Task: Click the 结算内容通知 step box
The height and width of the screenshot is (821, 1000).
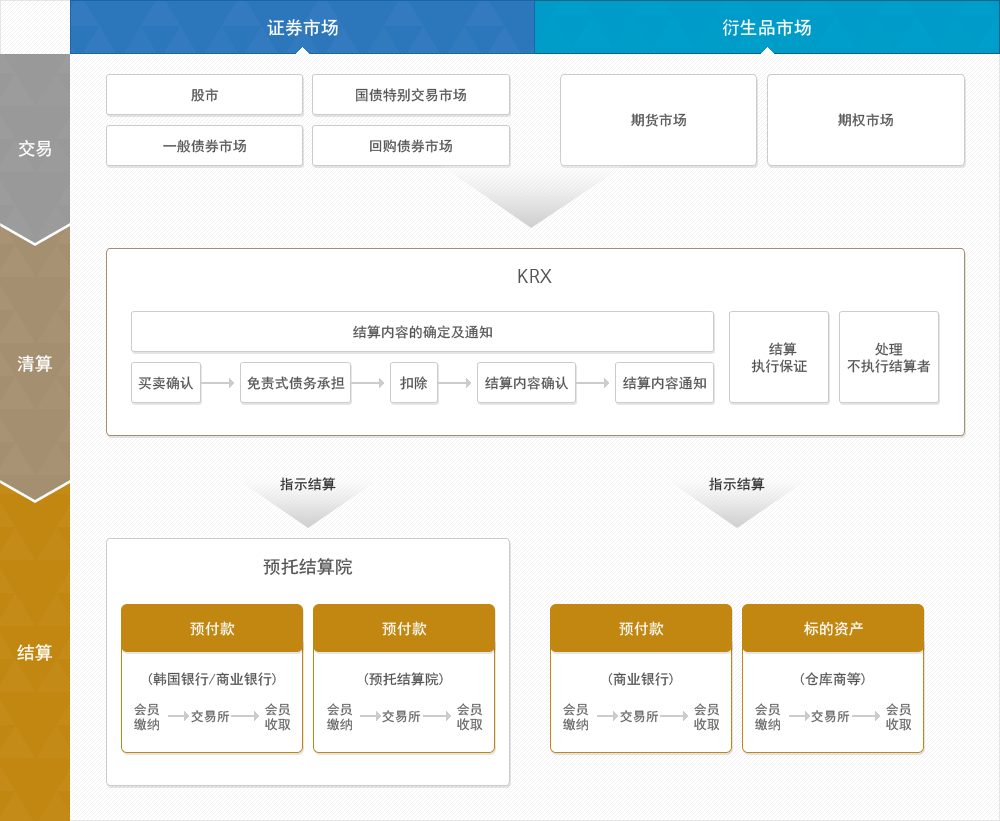Action: (x=665, y=383)
